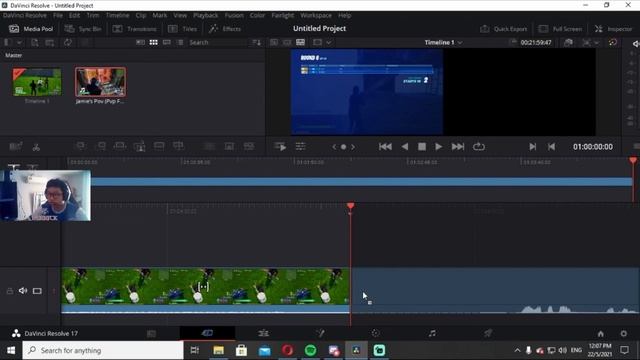Image resolution: width=640 pixels, height=360 pixels.
Task: Click the Smart Insert icon
Action: pos(80,146)
